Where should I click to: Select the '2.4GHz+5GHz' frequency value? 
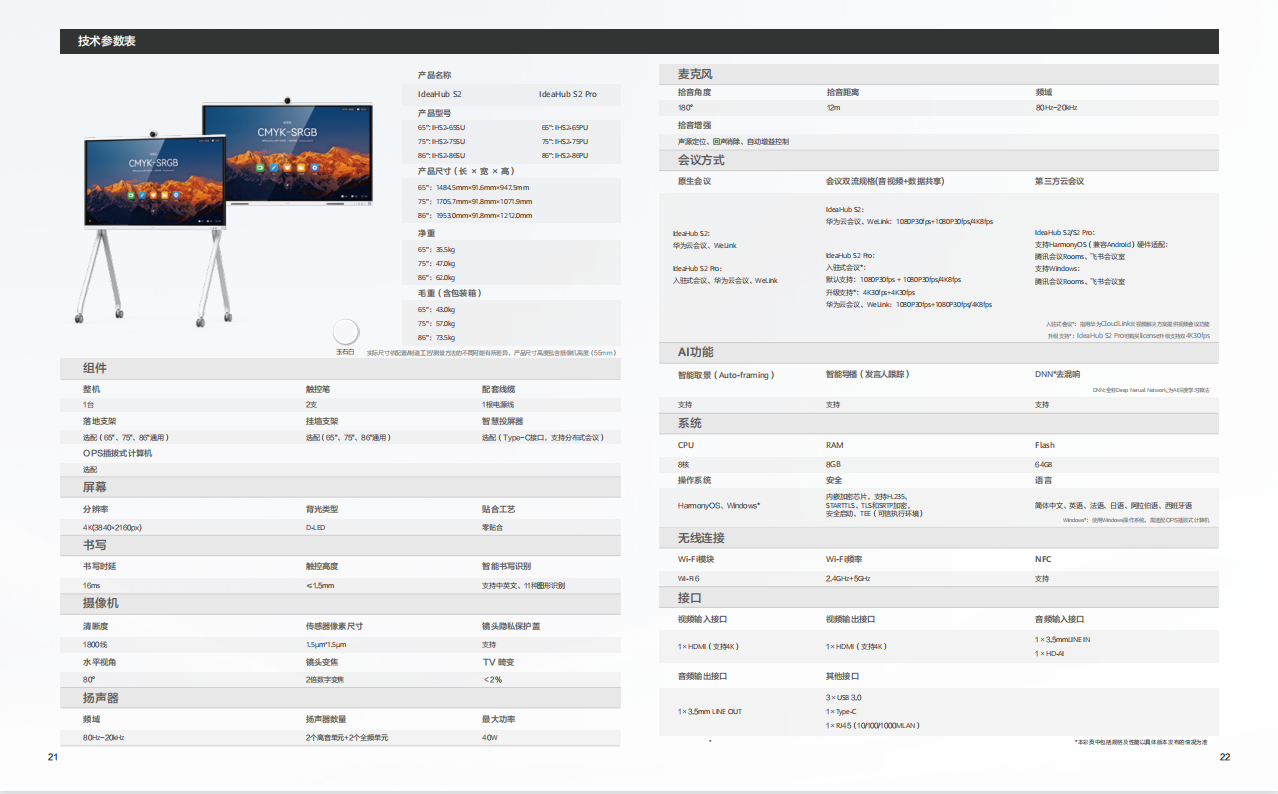(848, 579)
